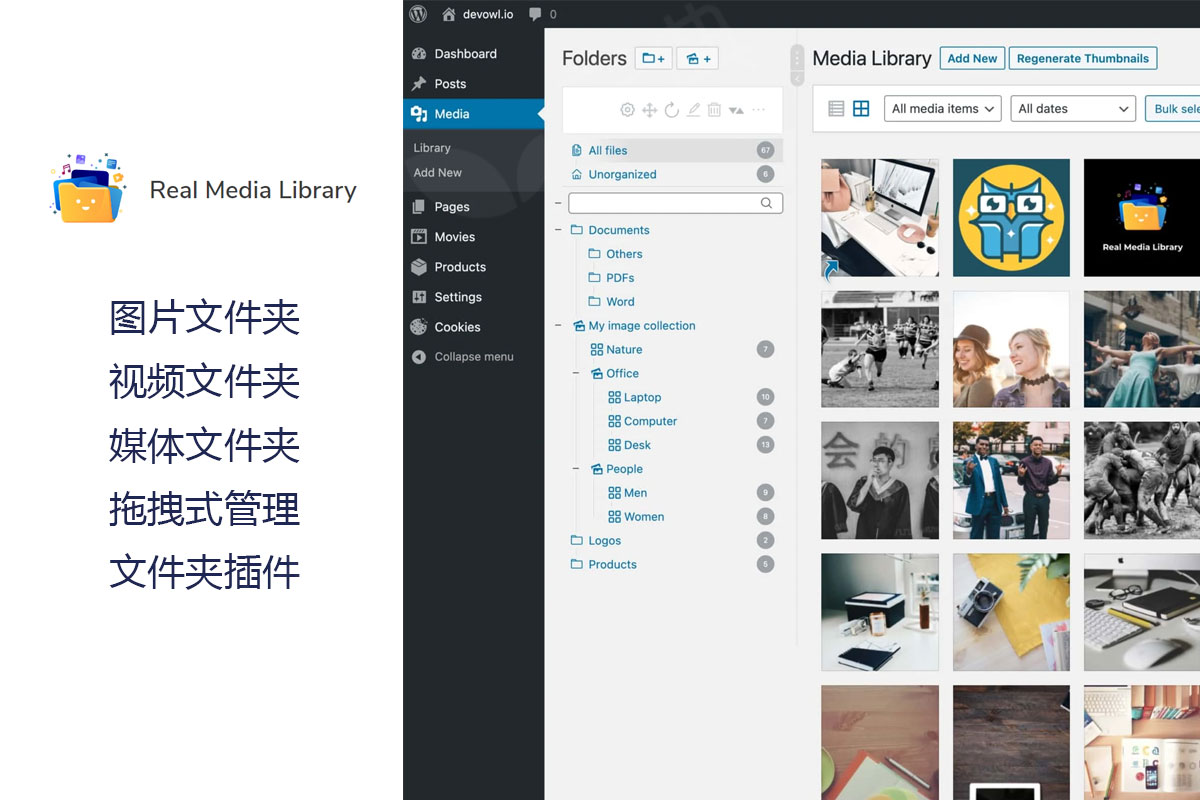Click the Regenerate Thumbnails button
The height and width of the screenshot is (800, 1200).
point(1082,58)
